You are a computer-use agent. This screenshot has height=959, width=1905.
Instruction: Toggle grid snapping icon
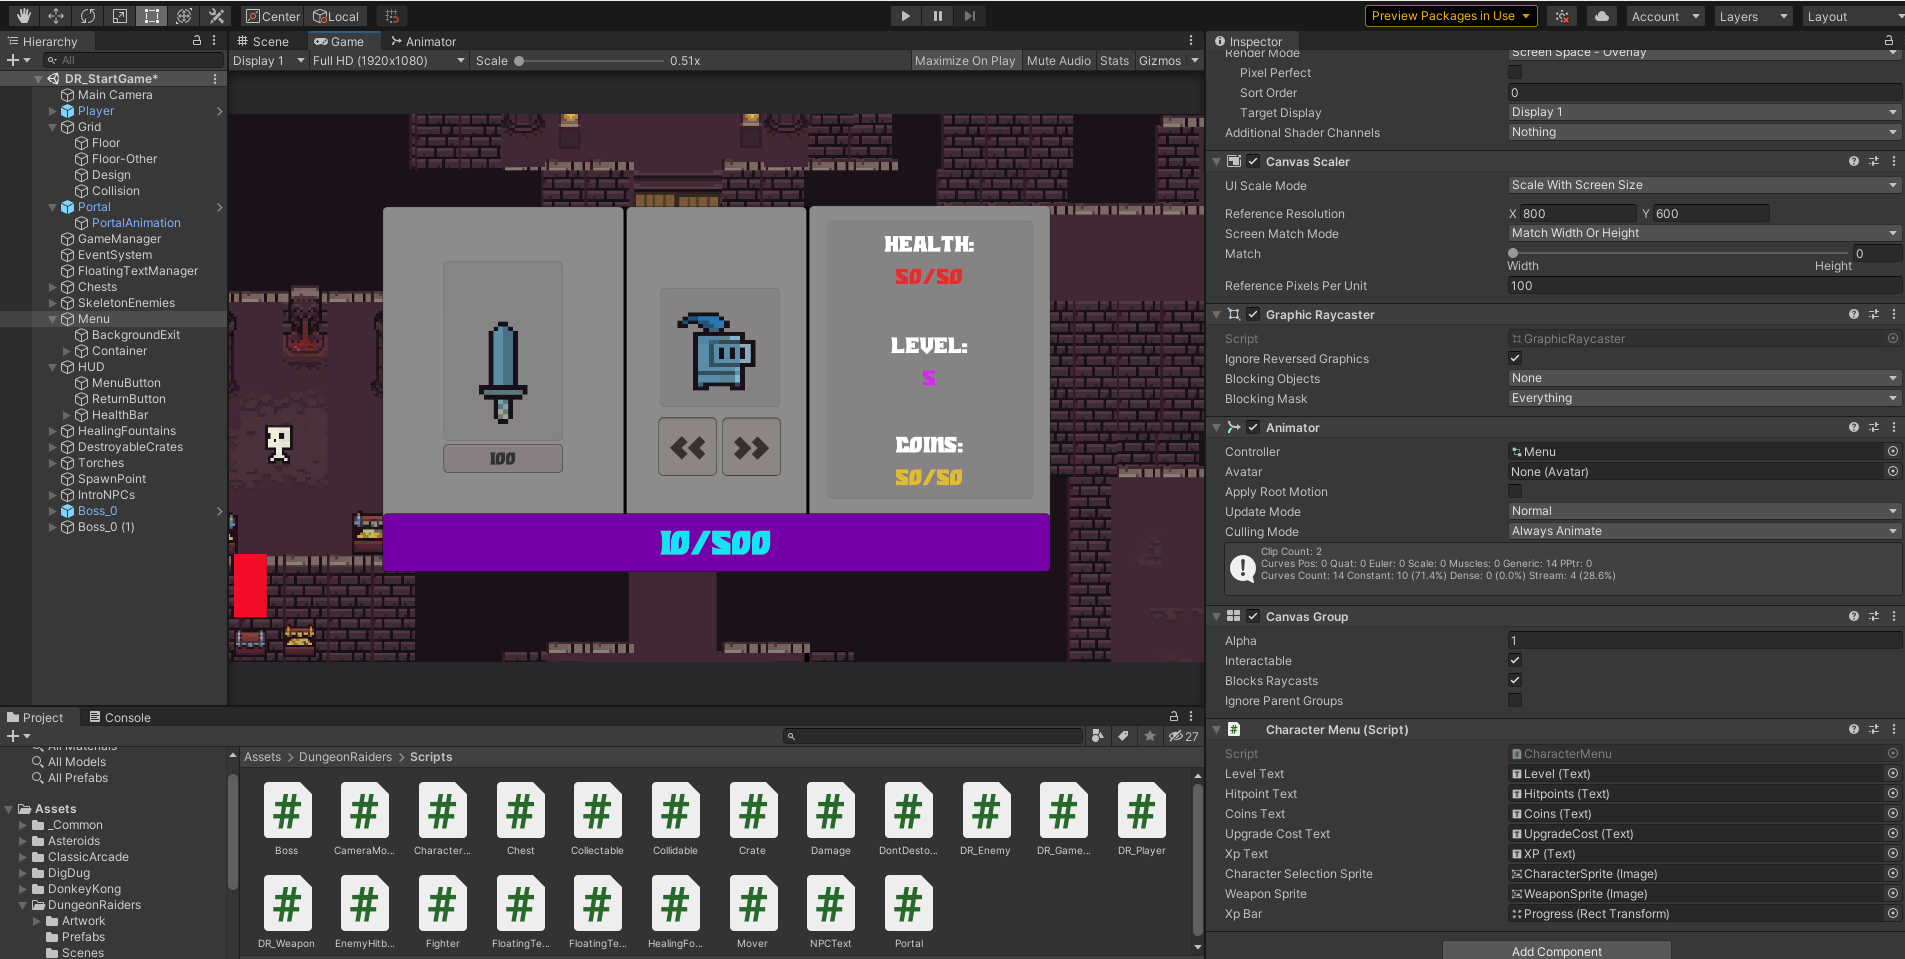coord(392,16)
